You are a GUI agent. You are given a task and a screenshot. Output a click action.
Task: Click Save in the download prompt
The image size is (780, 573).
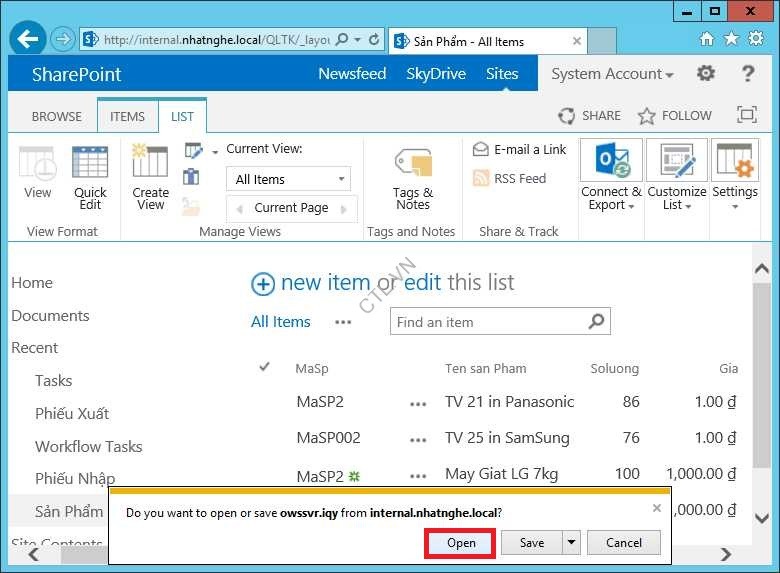click(x=532, y=543)
